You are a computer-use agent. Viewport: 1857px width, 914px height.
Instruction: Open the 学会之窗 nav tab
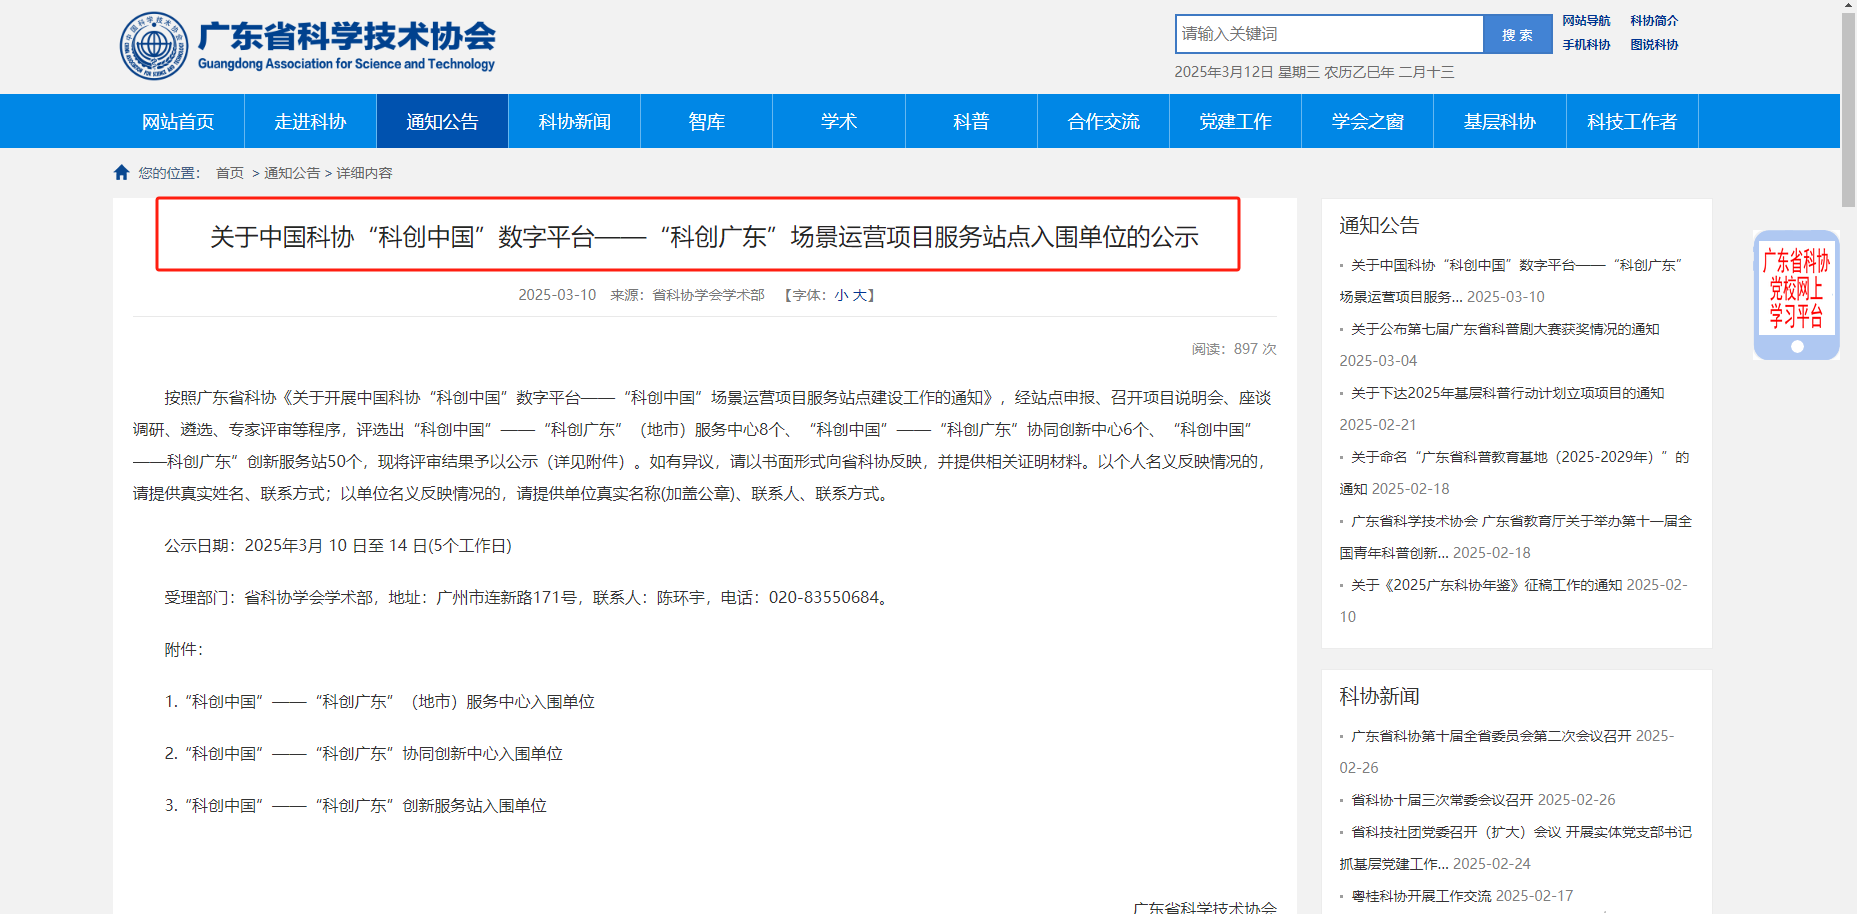[x=1367, y=121]
